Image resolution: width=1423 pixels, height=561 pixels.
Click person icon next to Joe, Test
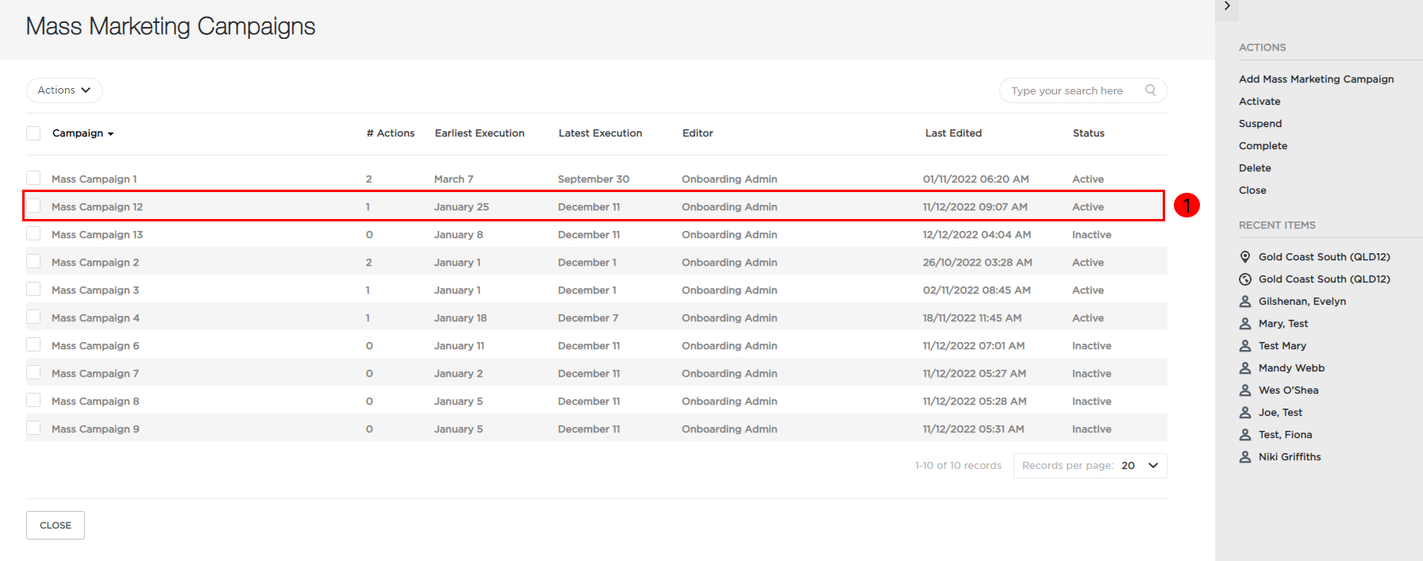1245,412
